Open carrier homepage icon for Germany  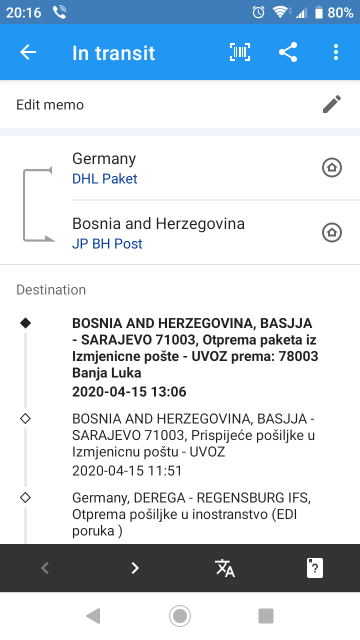tap(332, 167)
